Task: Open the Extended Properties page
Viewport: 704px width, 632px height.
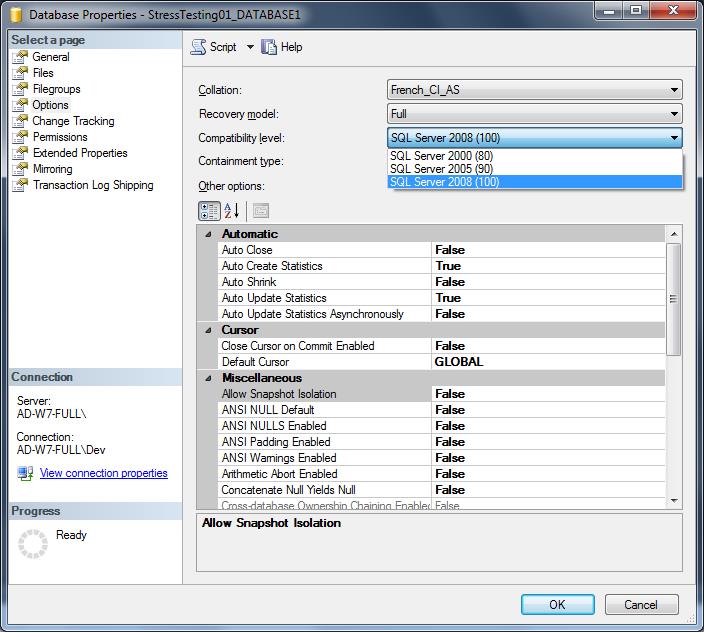Action: 80,153
